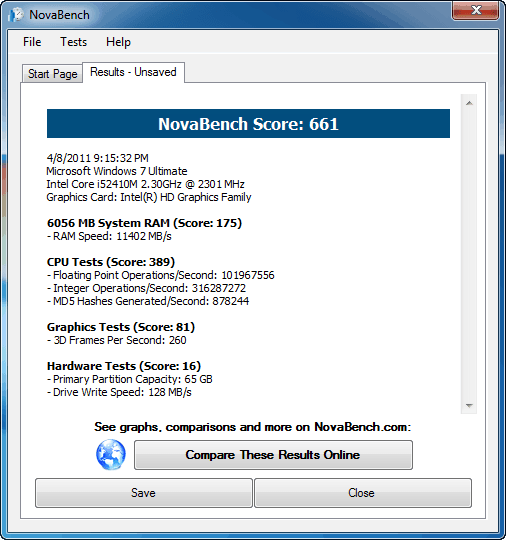This screenshot has width=506, height=540.
Task: Click the scrollbar down arrow
Action: (x=469, y=406)
